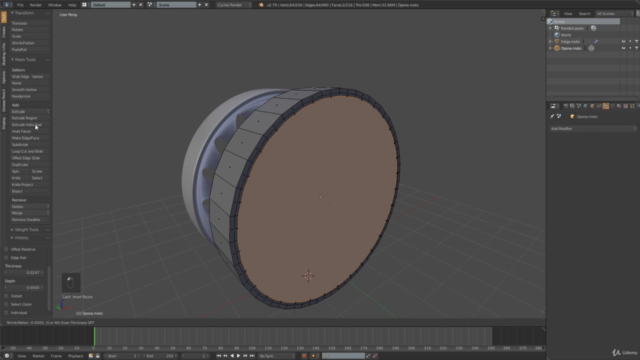640x360 pixels.
Task: Click the Loop Cut and Slide button
Action: 30,151
